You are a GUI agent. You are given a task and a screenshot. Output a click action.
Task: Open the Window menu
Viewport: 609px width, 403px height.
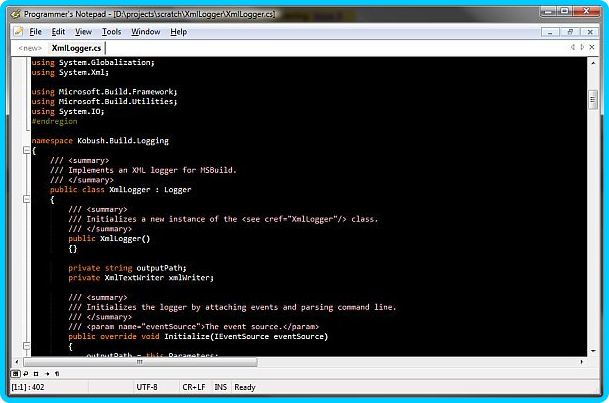point(146,32)
